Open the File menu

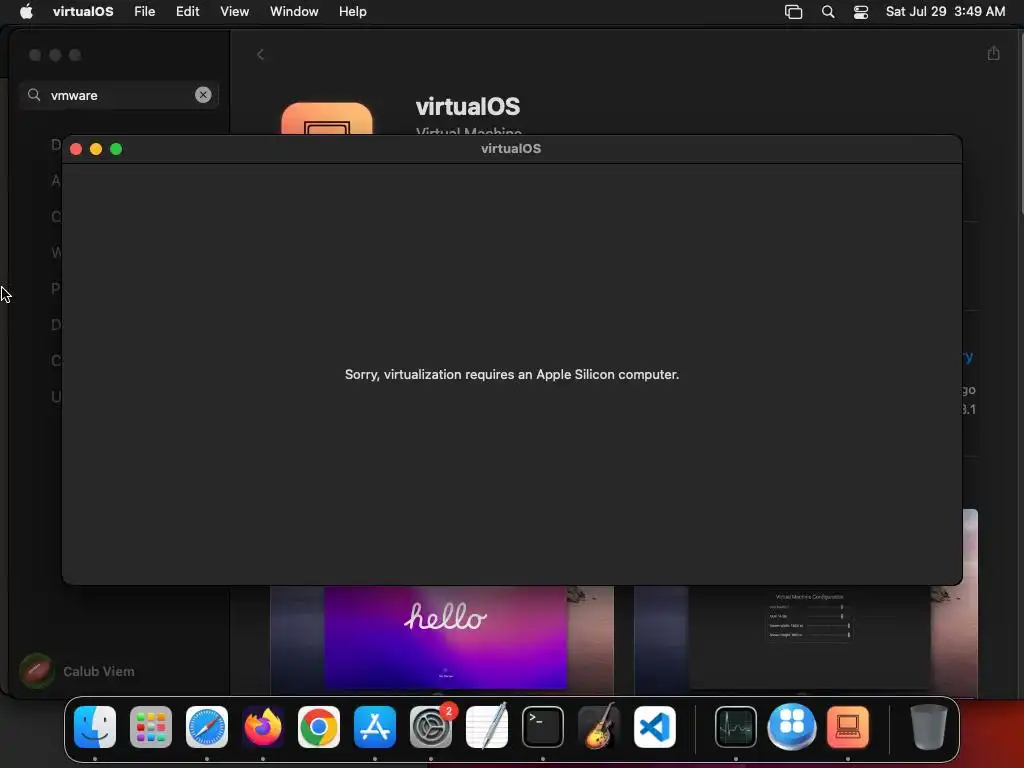click(144, 11)
